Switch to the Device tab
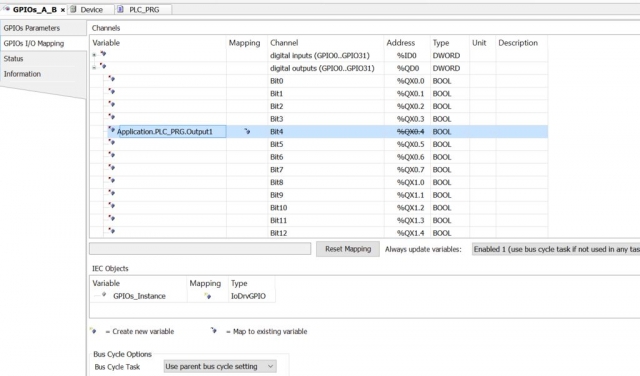The width and height of the screenshot is (640, 376). (91, 9)
